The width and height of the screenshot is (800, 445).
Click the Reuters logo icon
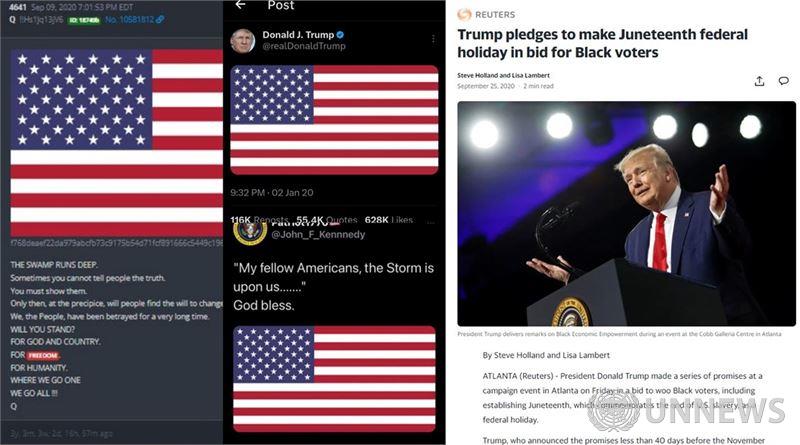[464, 14]
